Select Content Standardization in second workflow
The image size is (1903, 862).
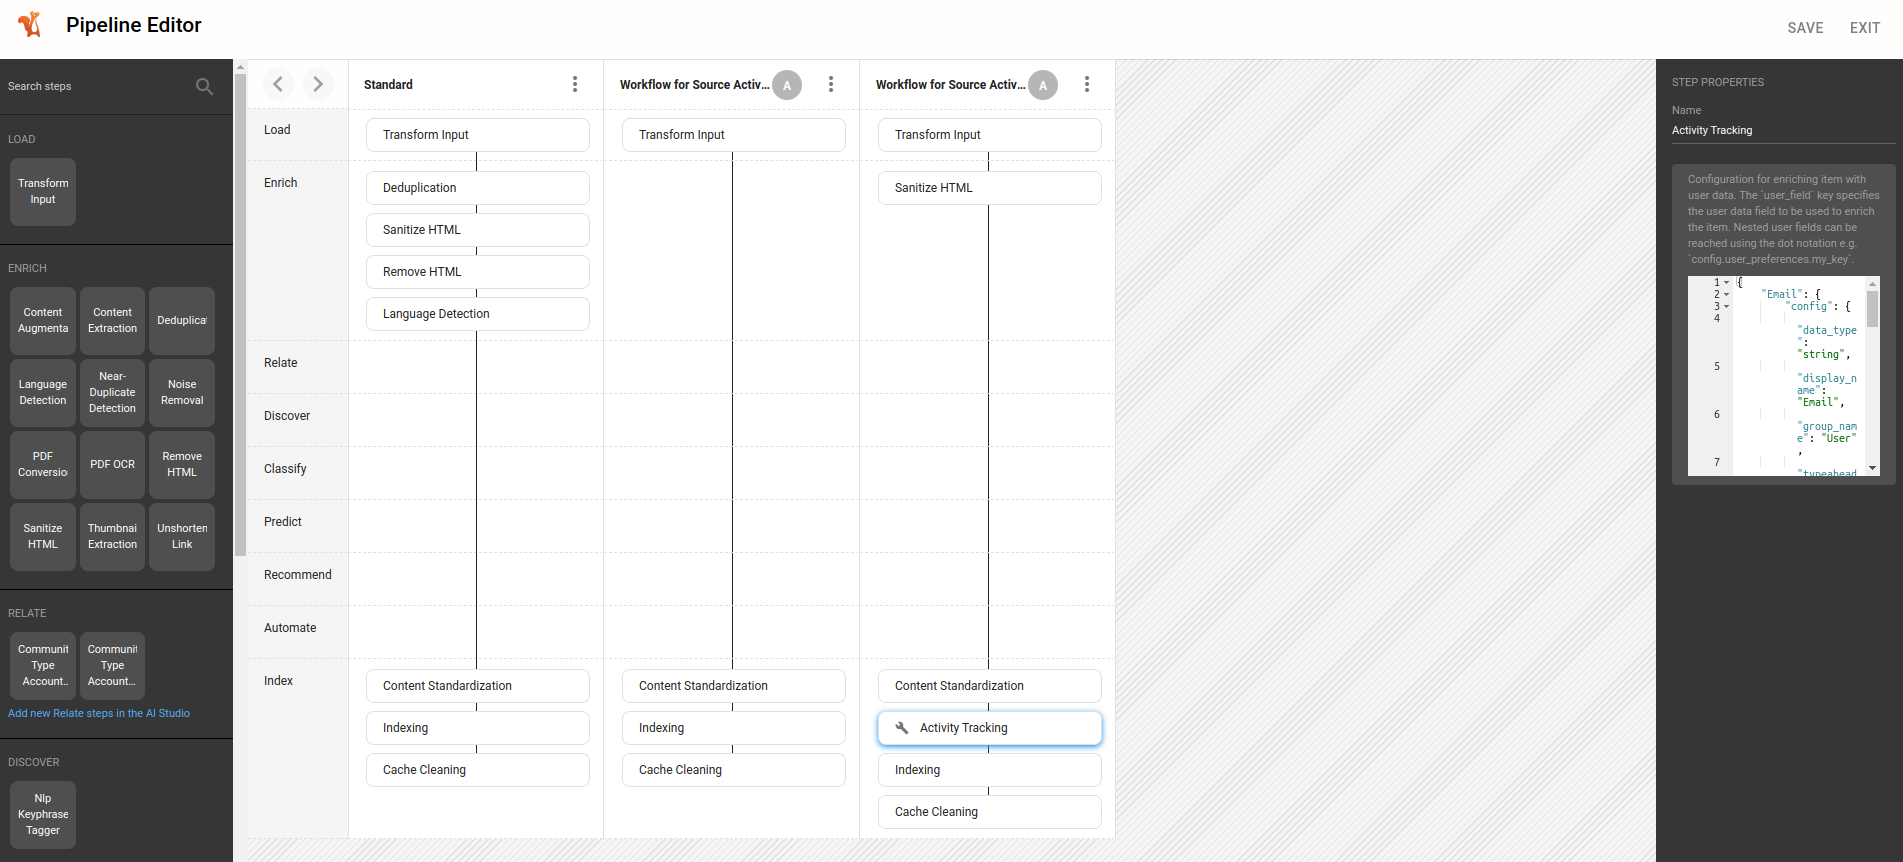click(x=734, y=686)
